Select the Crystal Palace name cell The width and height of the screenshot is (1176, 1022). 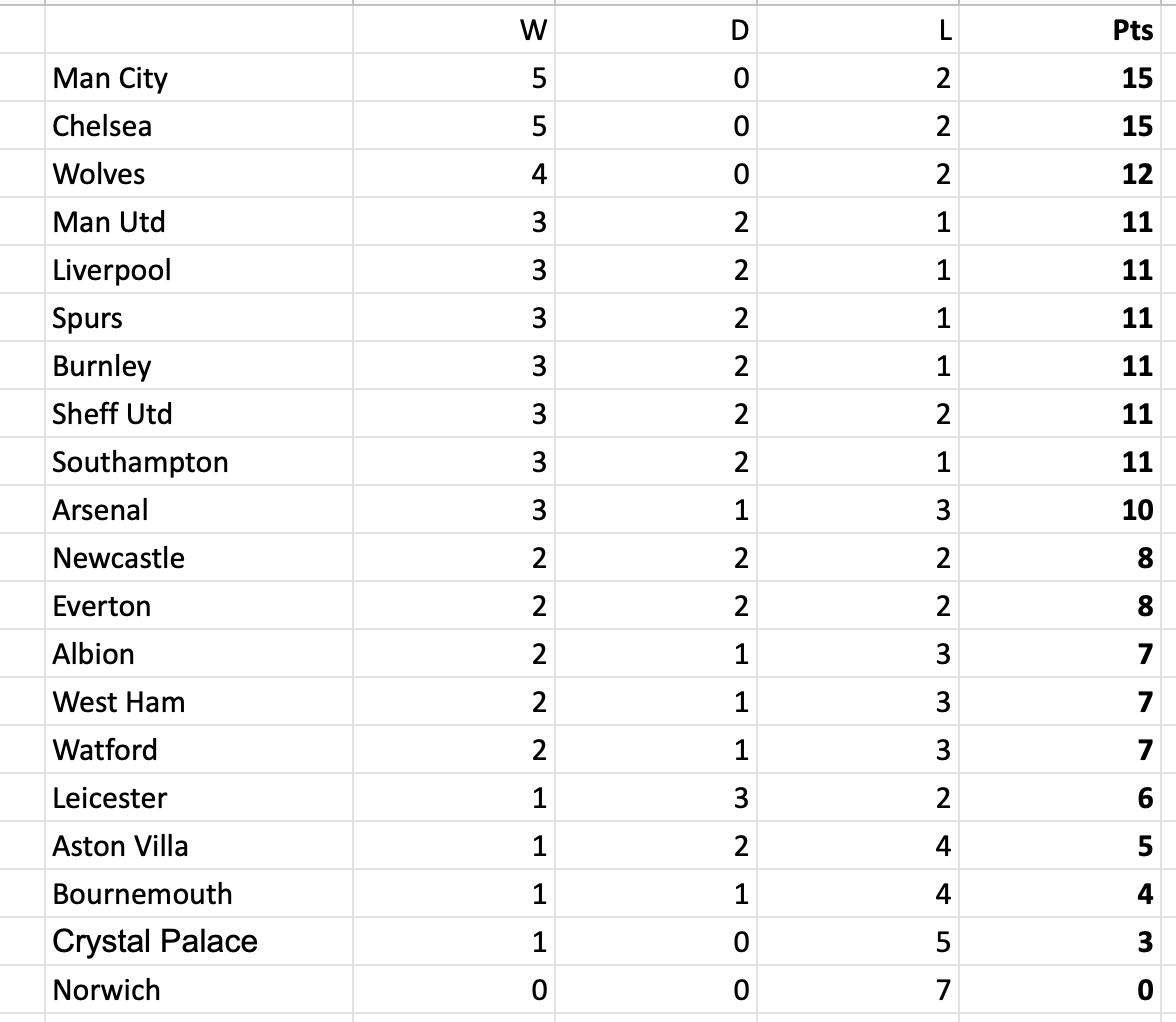[x=199, y=941]
